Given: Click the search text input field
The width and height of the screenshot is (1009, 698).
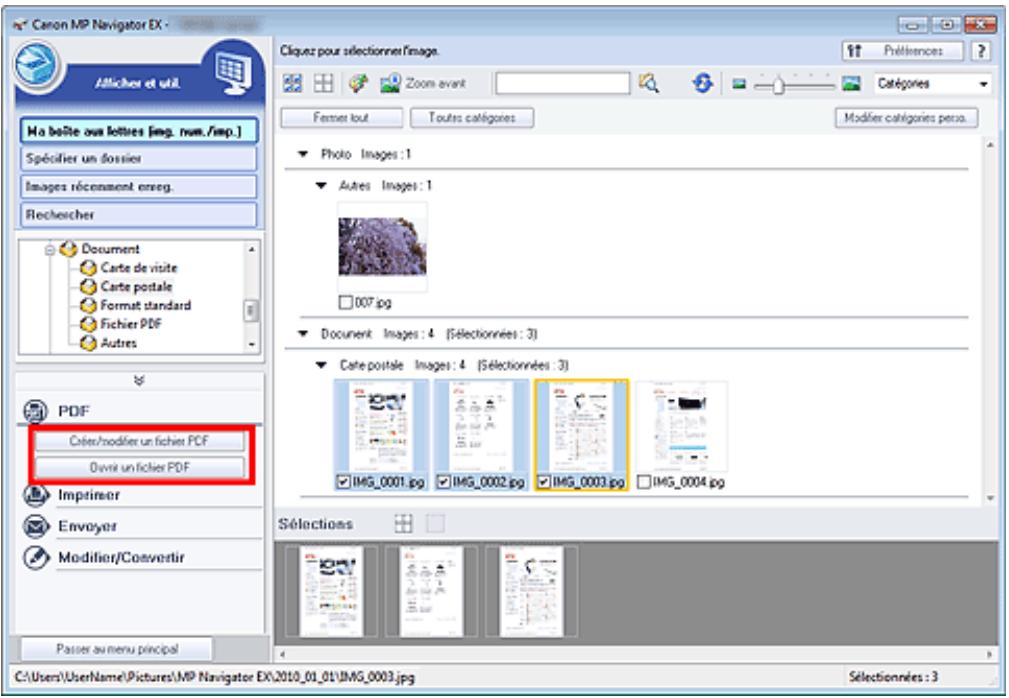Looking at the screenshot, I should (562, 84).
